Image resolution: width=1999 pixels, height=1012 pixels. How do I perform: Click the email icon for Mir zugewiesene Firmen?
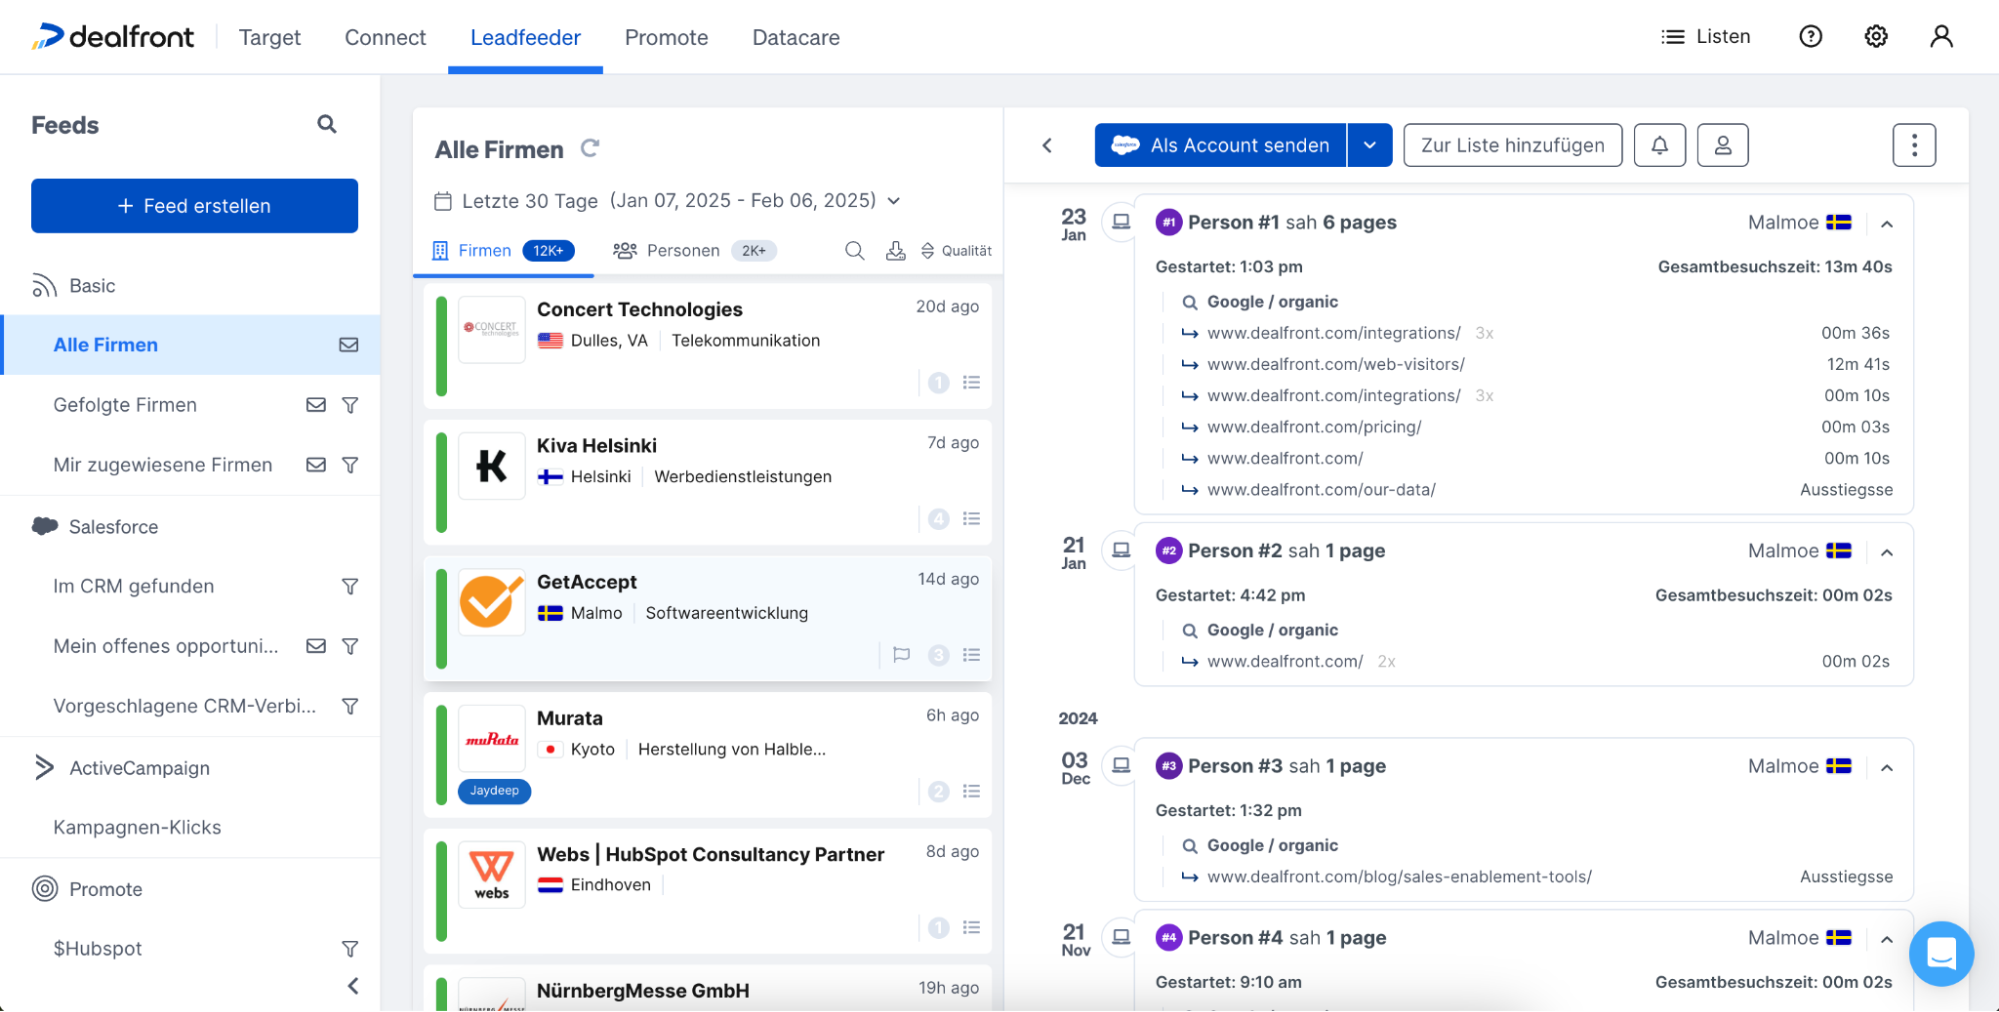(x=316, y=465)
